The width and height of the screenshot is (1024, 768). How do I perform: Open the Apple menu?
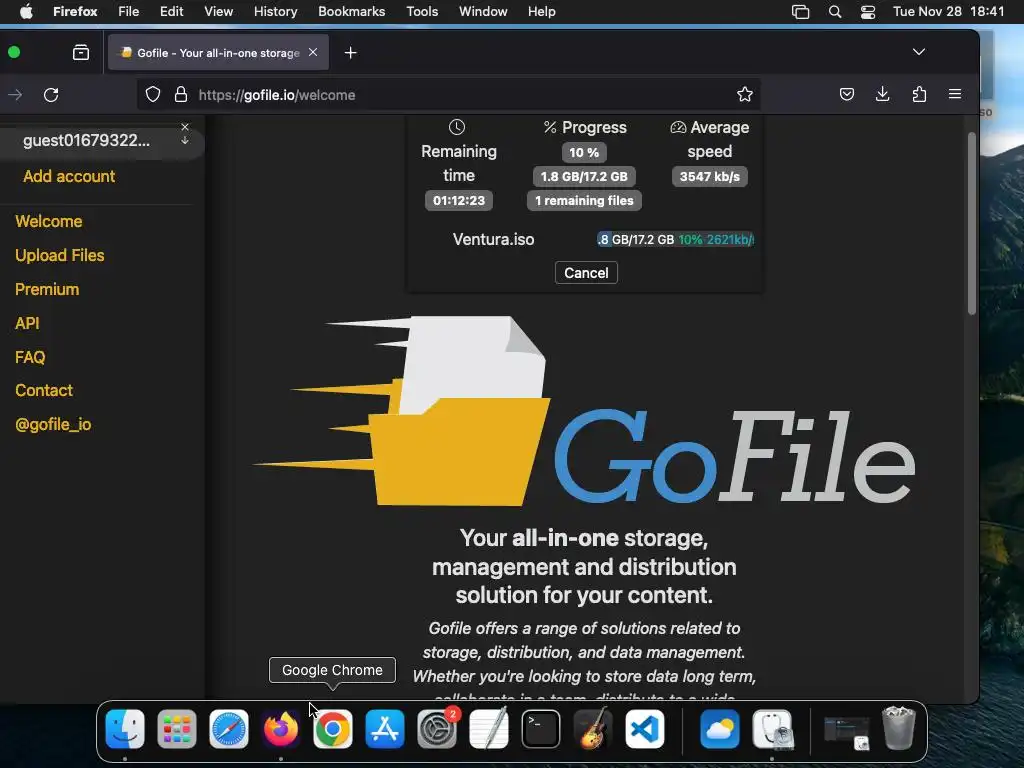click(x=26, y=12)
